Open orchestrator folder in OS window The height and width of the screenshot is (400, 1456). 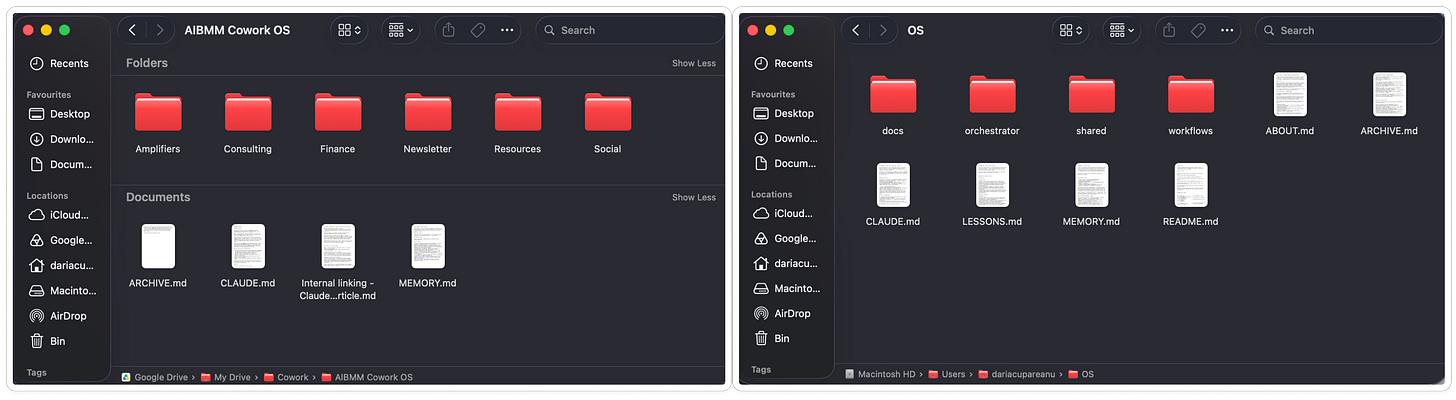coord(992,95)
